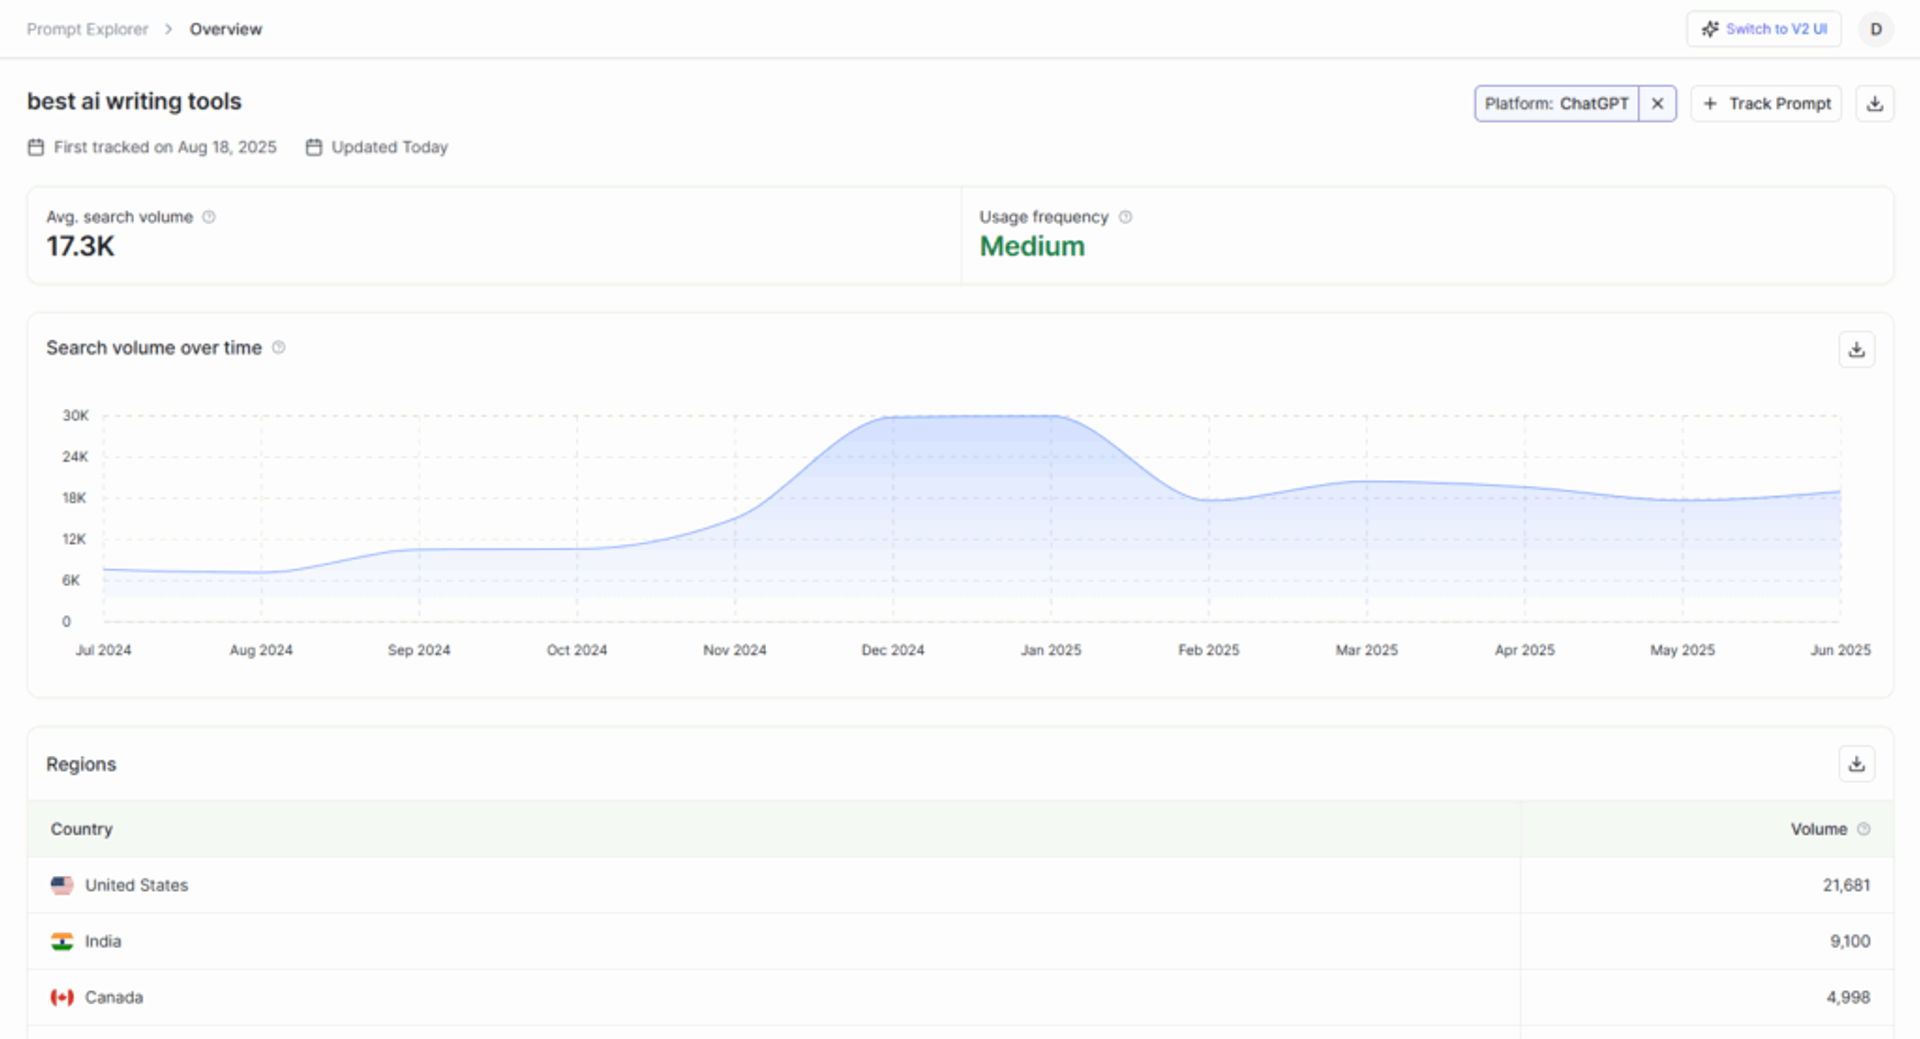Open the Avg. search volume info tooltip
Image resolution: width=1920 pixels, height=1039 pixels.
point(209,217)
